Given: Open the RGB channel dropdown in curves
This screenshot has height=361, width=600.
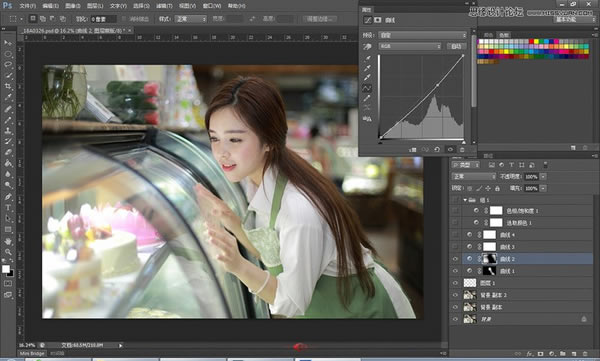Looking at the screenshot, I should (x=410, y=46).
